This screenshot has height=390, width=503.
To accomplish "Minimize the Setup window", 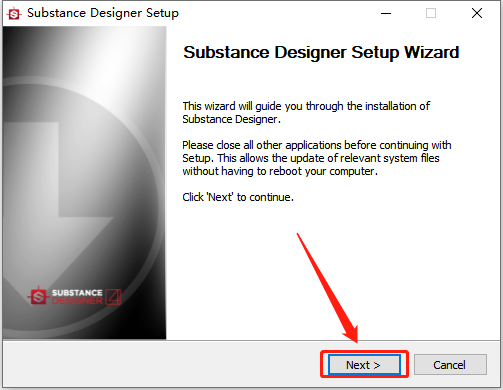I will [x=386, y=13].
